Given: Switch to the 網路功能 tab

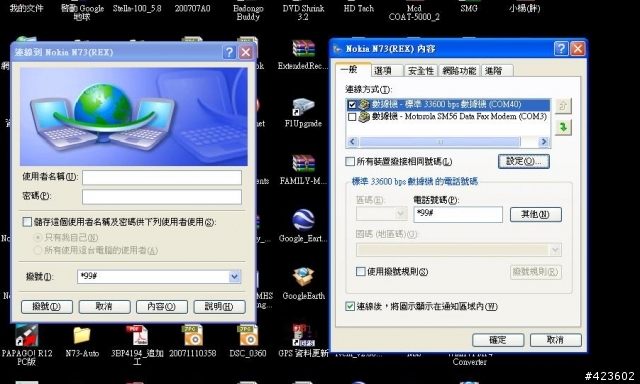Looking at the screenshot, I should click(459, 71).
